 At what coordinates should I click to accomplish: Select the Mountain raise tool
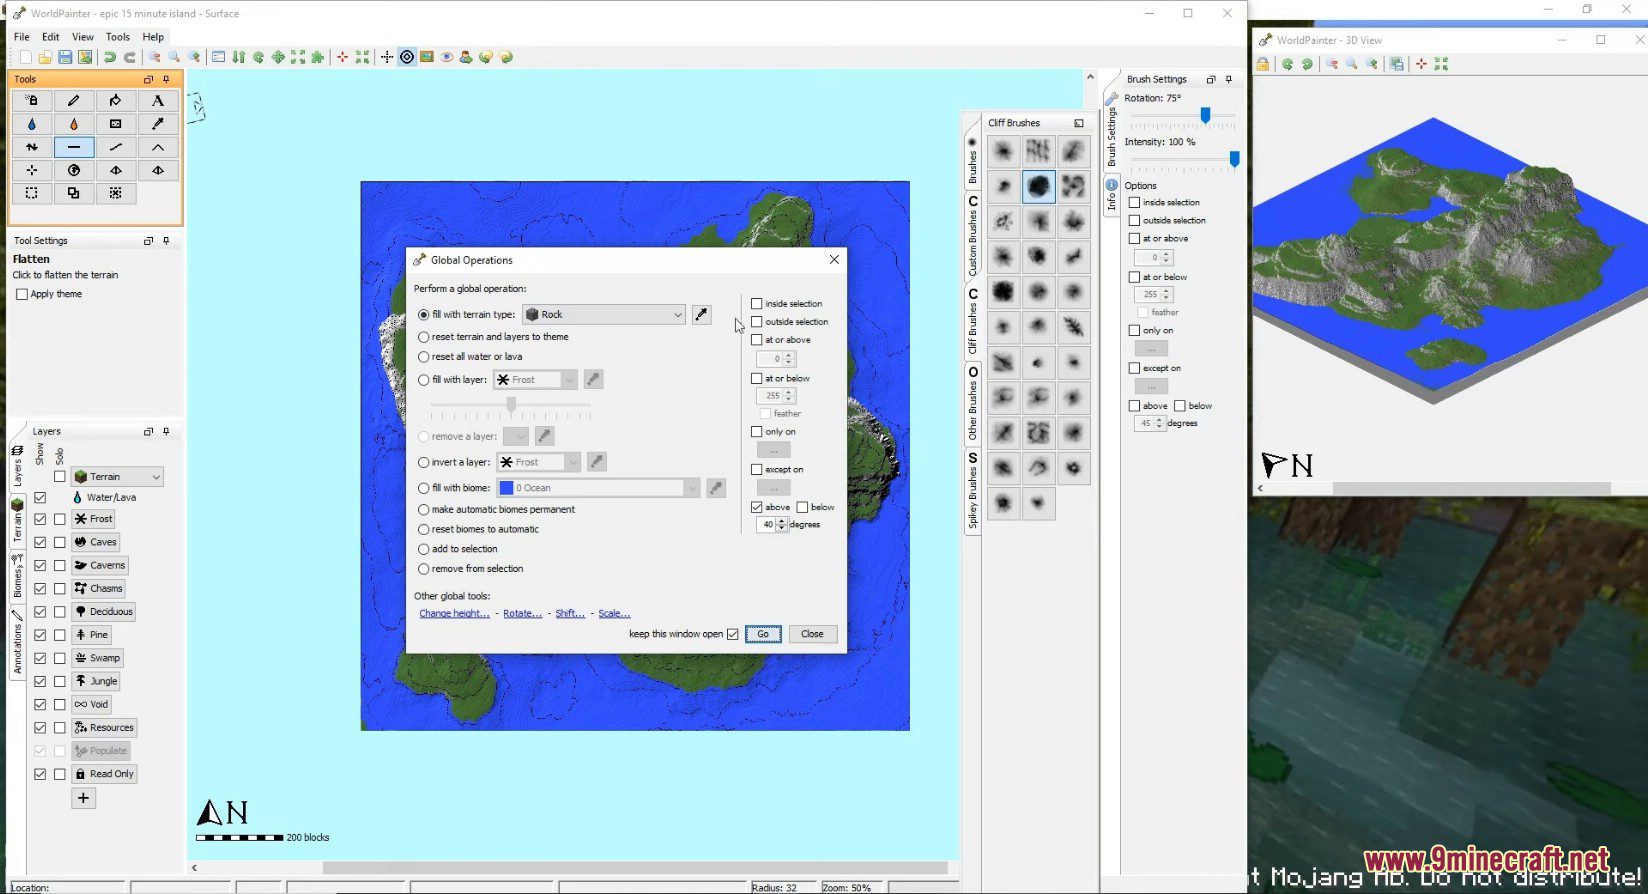point(158,147)
